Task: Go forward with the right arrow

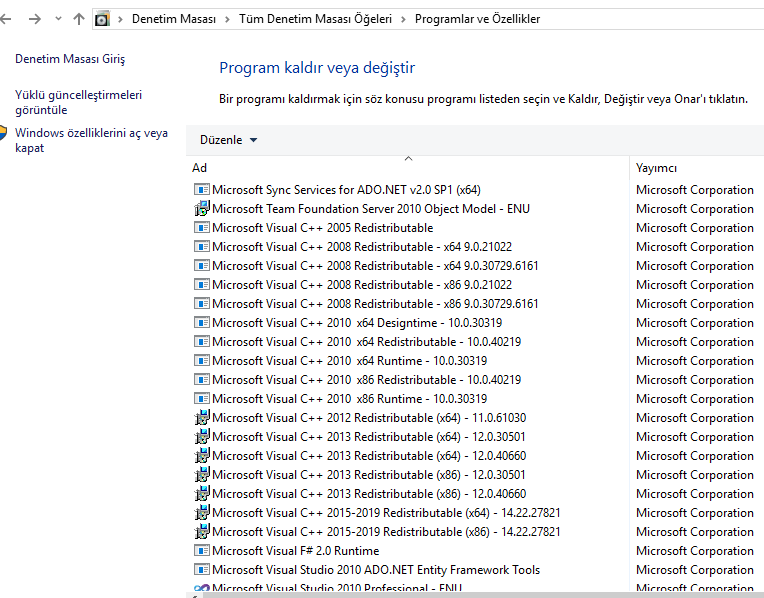Action: click(35, 19)
